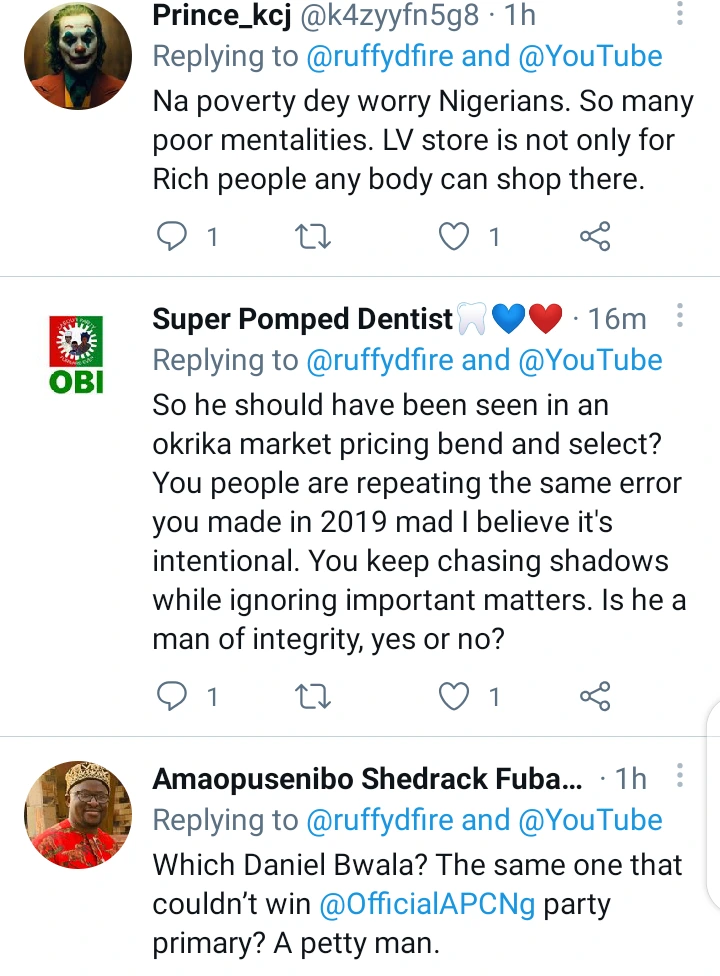This screenshot has height=976, width=720.
Task: Open the Amaopusenibo Shedrack Fuba display name
Action: tap(366, 779)
